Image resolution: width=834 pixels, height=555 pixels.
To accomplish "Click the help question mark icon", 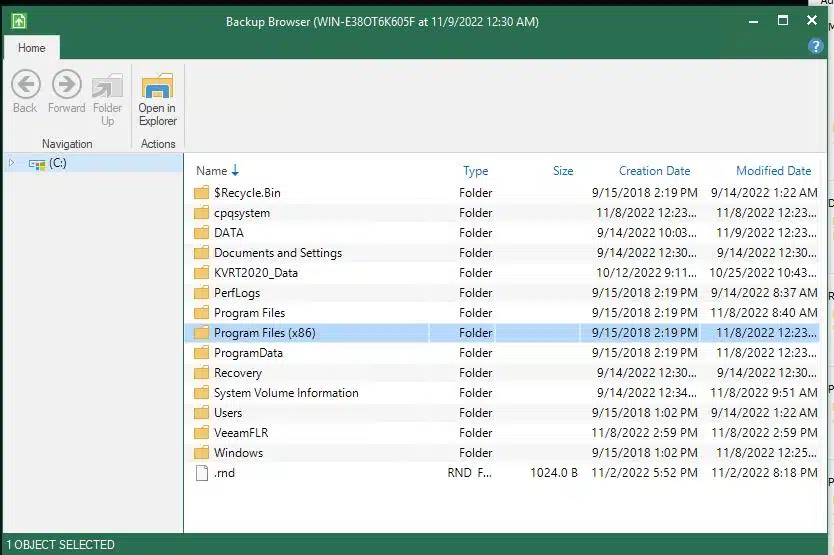I will 815,46.
